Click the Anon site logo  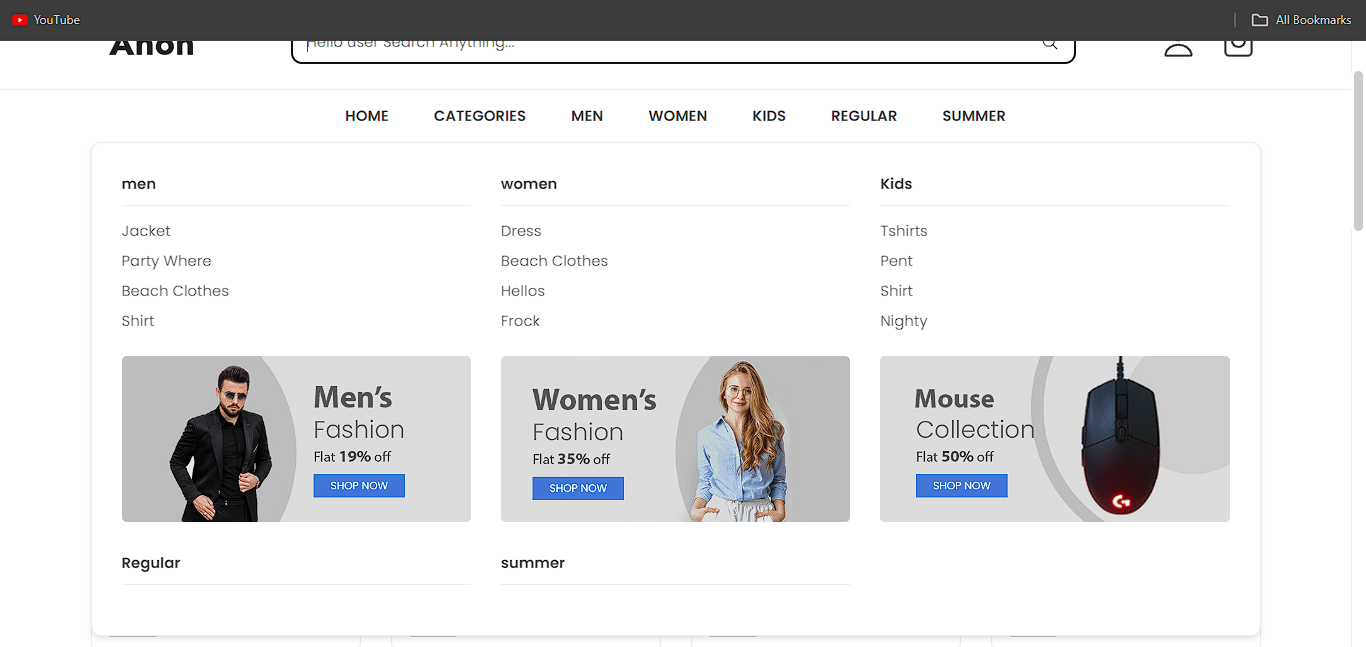(151, 48)
